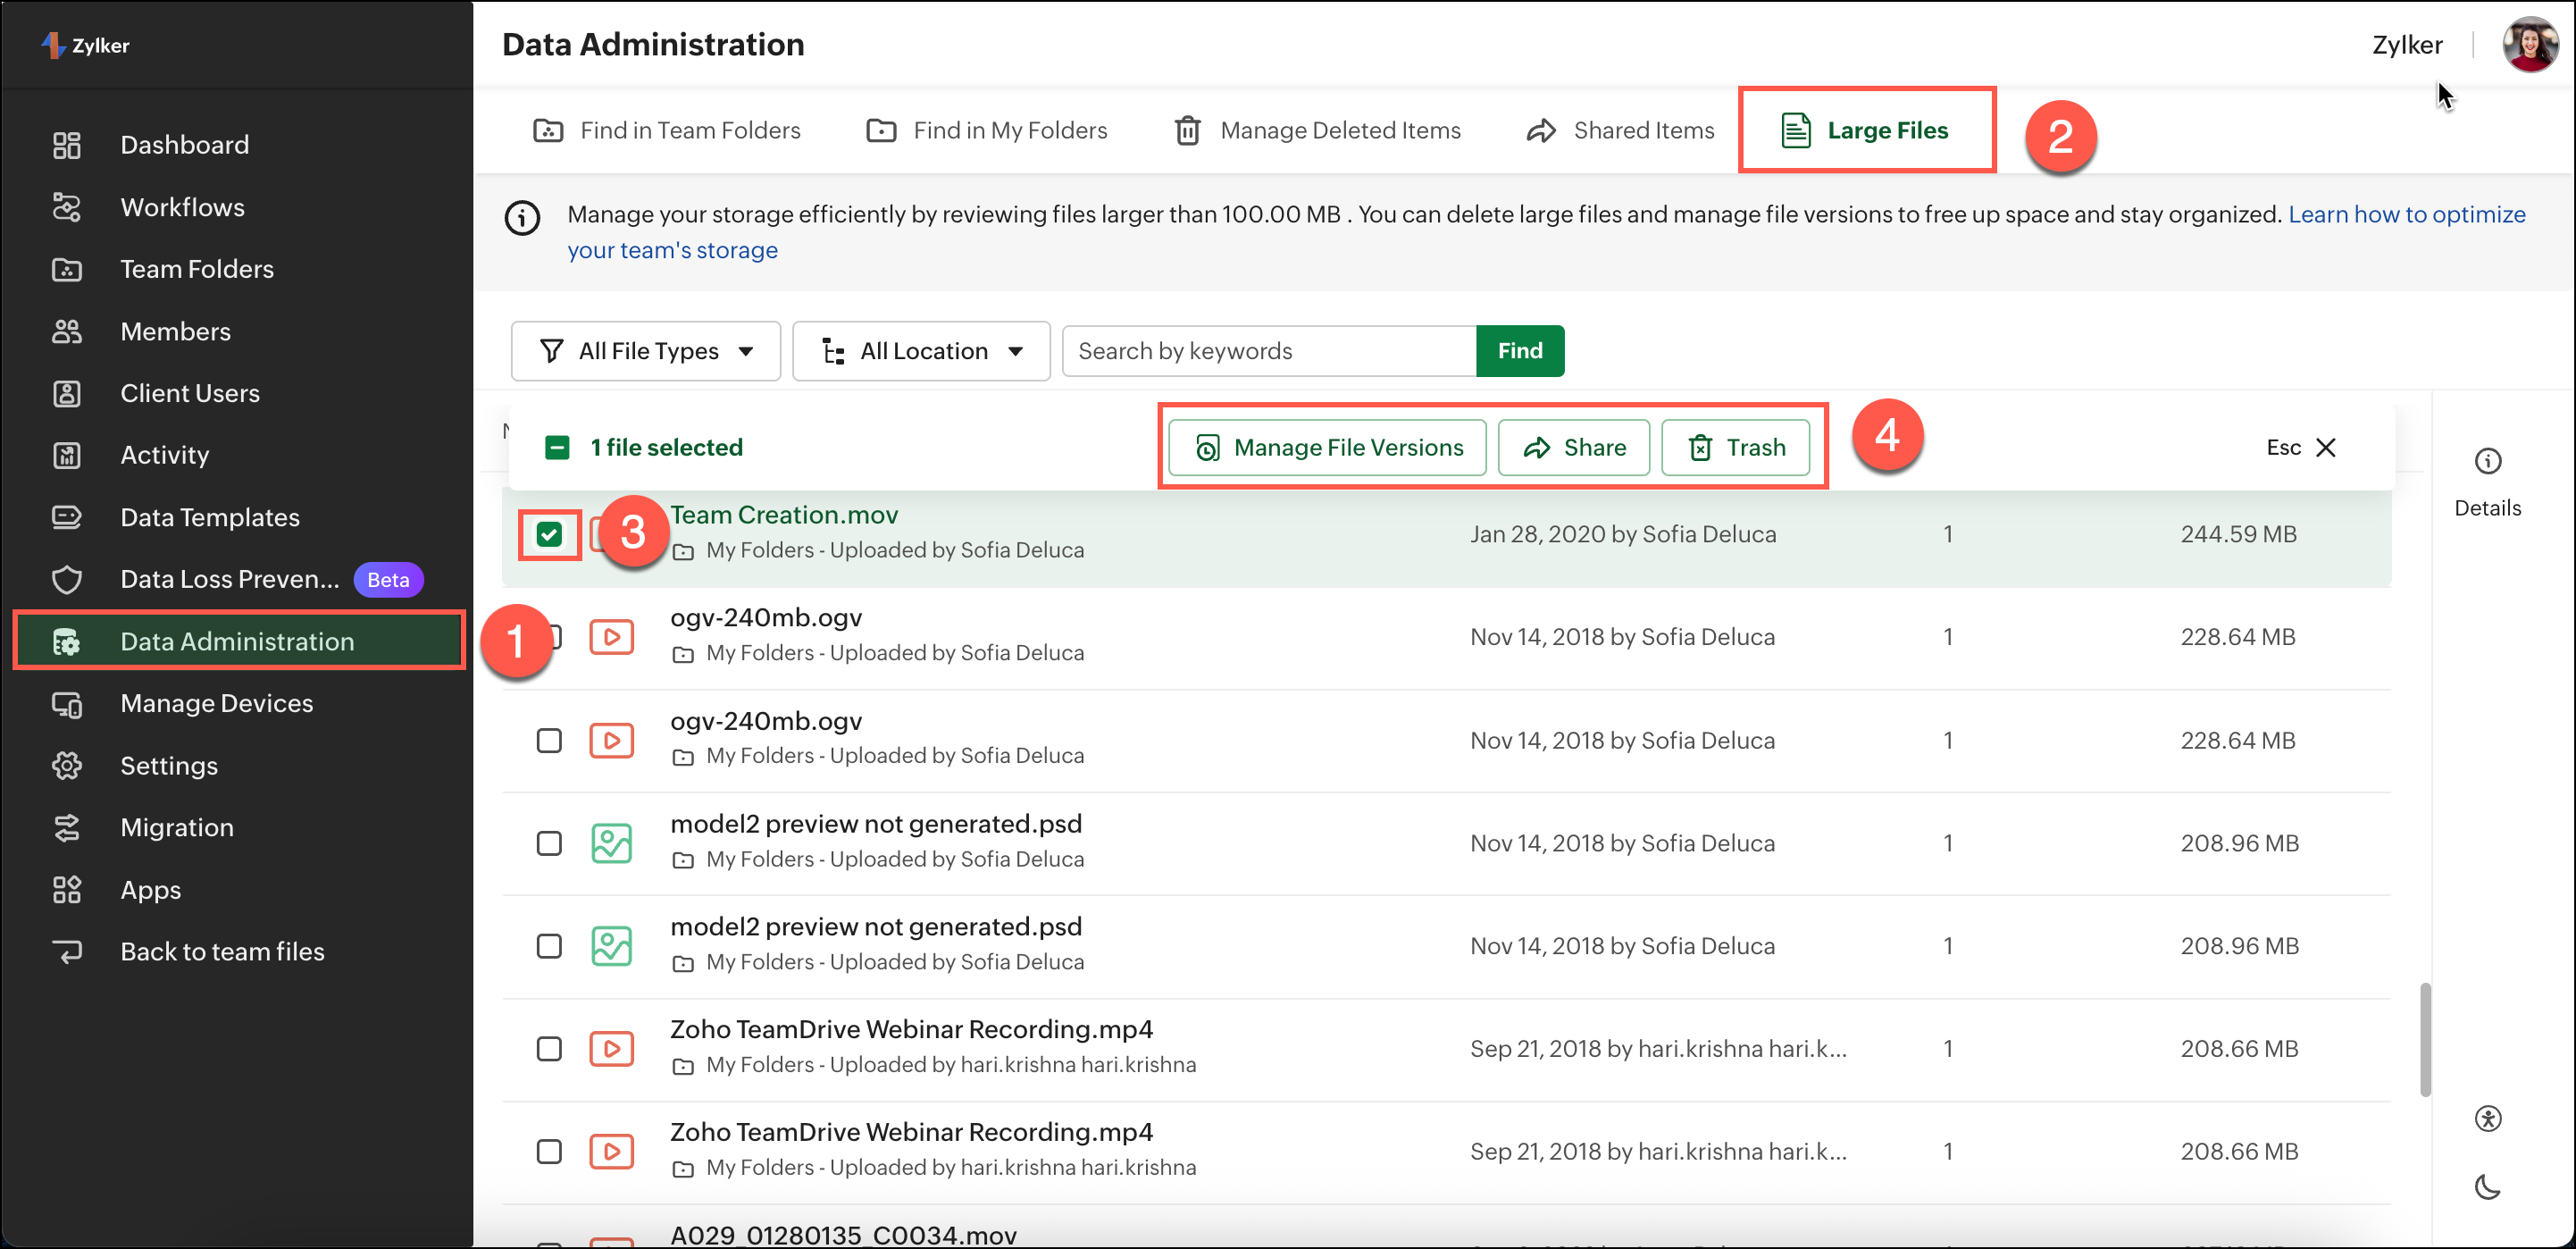
Task: Select the first model2 preview not generated.psd checkbox
Action: [549, 844]
